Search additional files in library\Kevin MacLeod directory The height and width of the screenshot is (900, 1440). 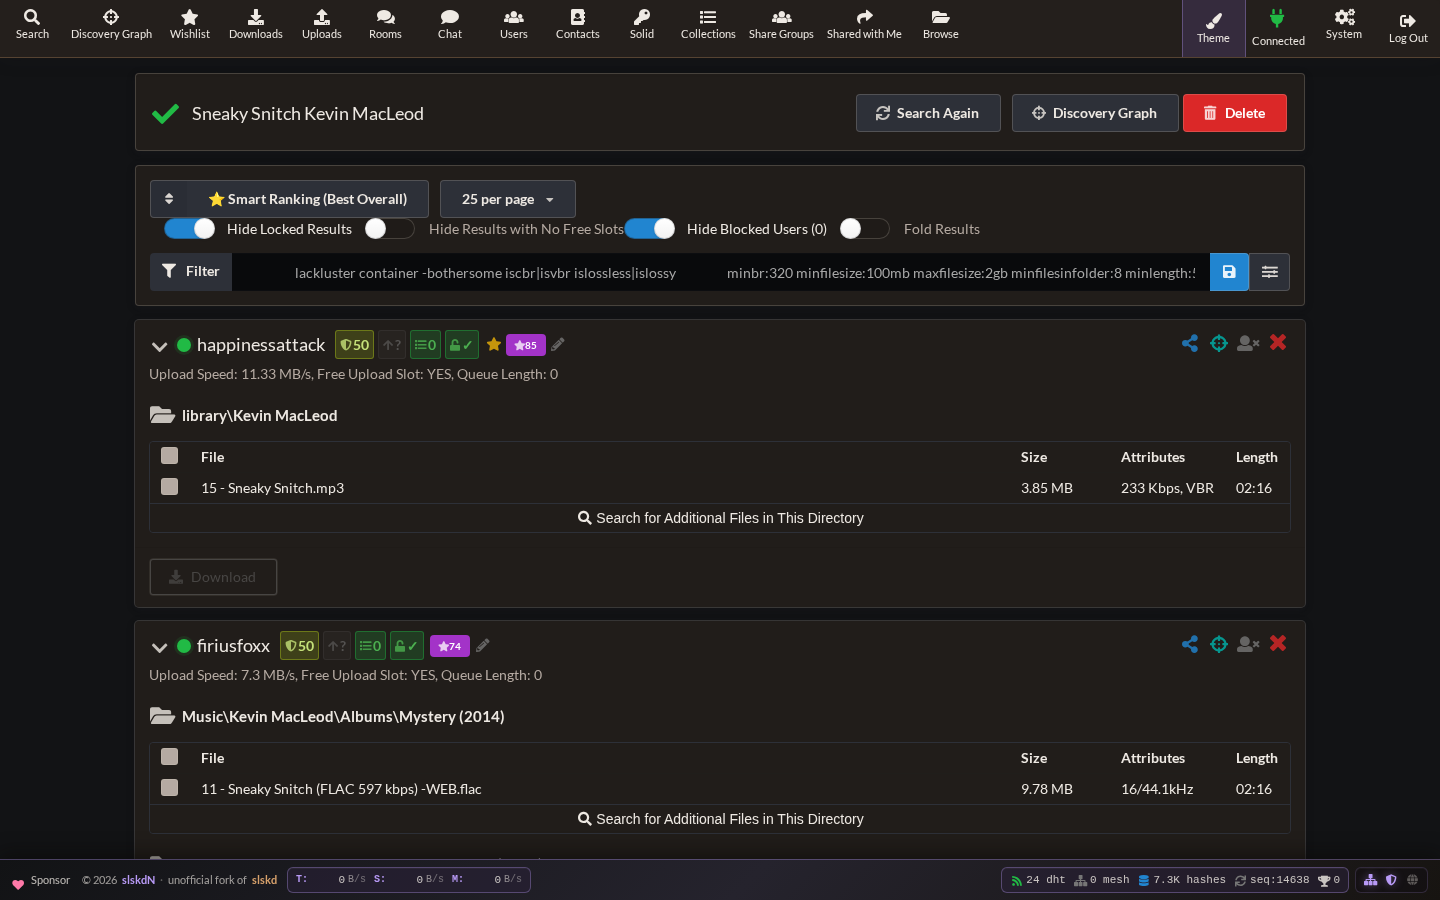click(720, 518)
